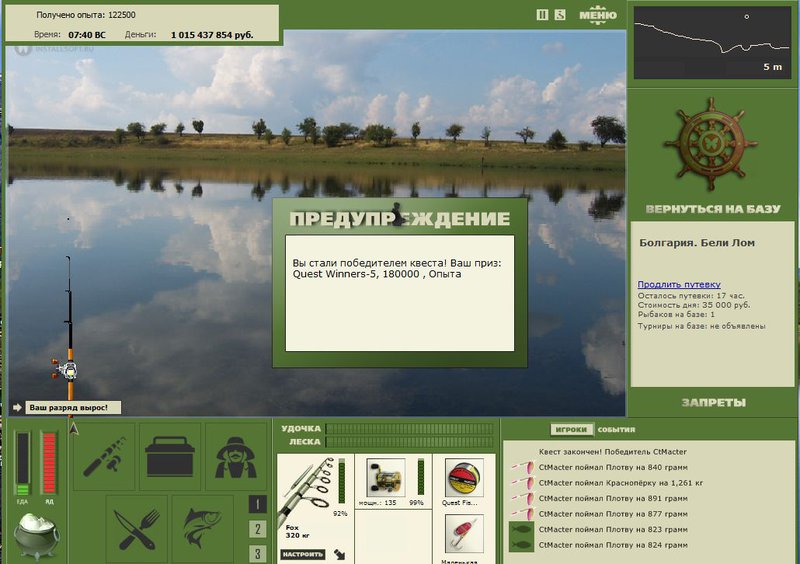The height and width of the screenshot is (564, 800).
Task: Switch to the ИГРОКИ tab
Action: tap(571, 430)
